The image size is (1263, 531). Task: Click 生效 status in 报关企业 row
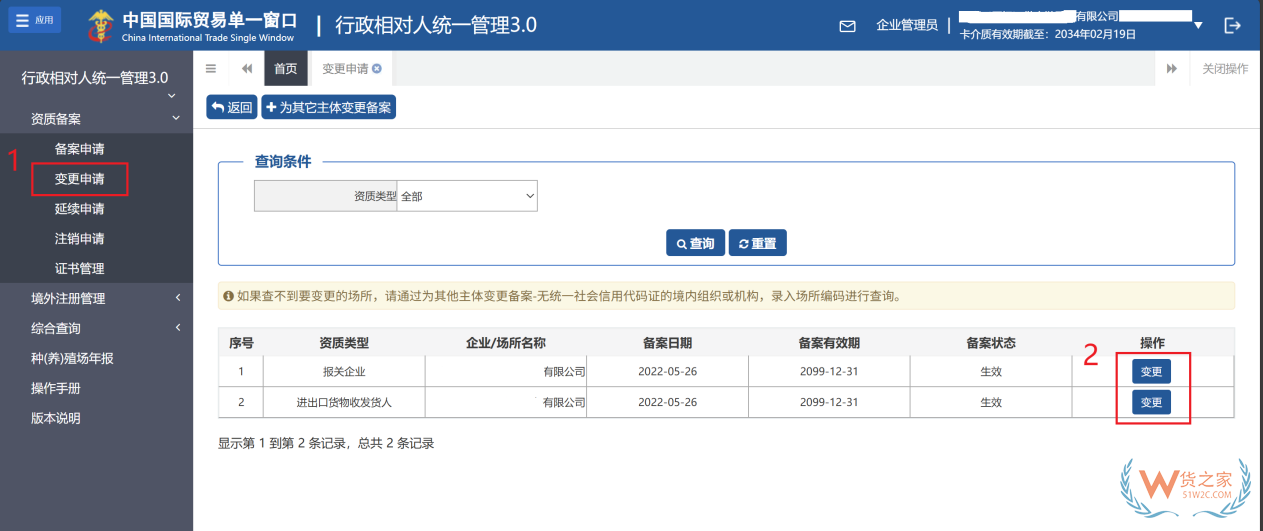(991, 372)
